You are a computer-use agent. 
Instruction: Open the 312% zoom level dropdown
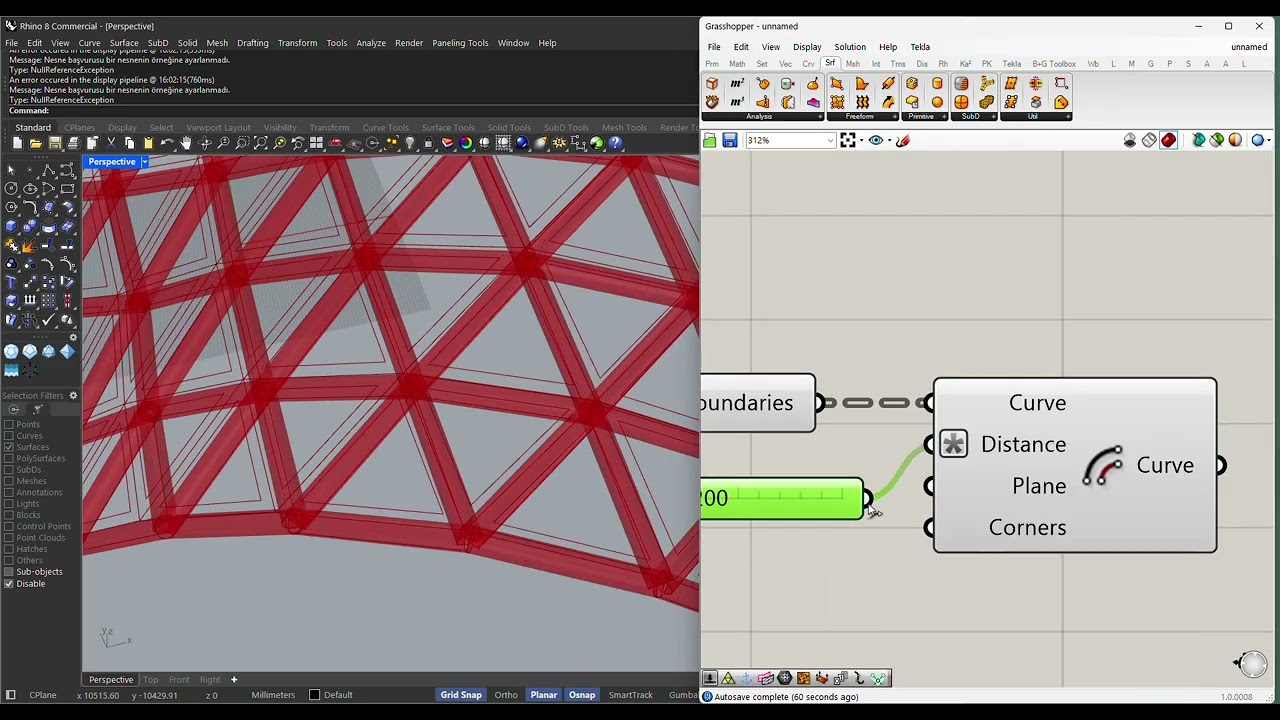point(830,141)
